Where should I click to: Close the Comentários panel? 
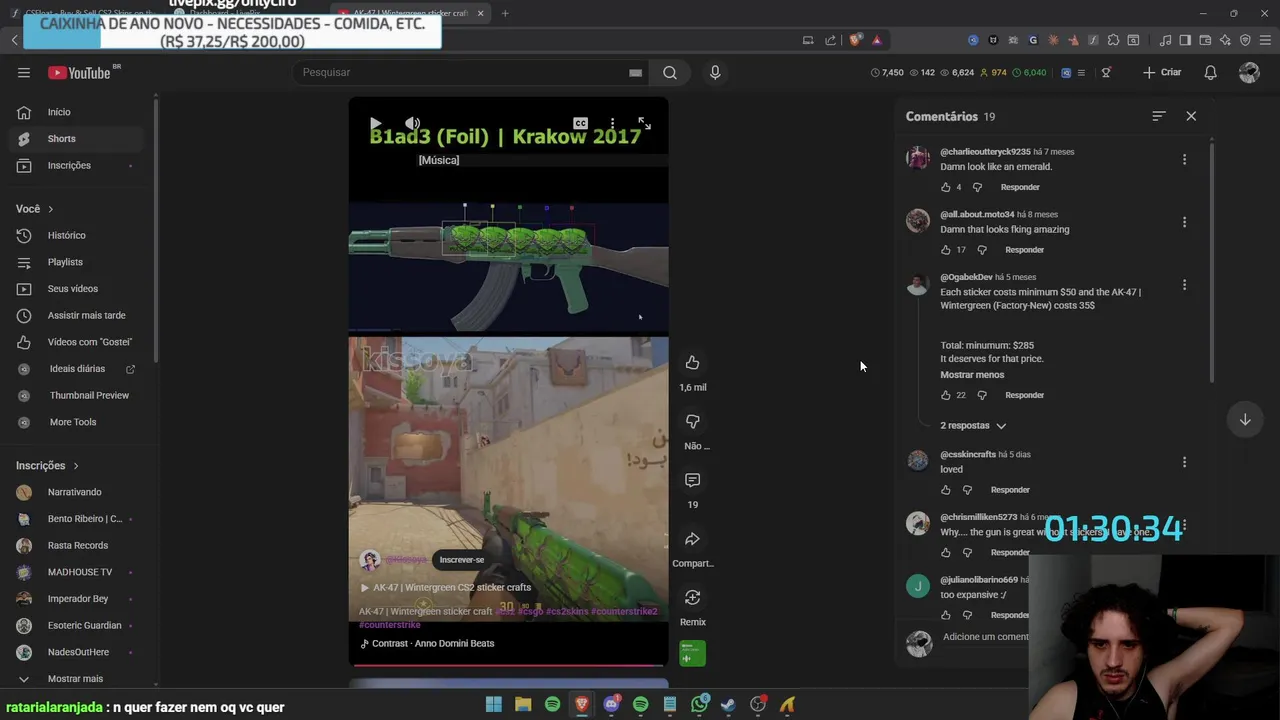1191,116
